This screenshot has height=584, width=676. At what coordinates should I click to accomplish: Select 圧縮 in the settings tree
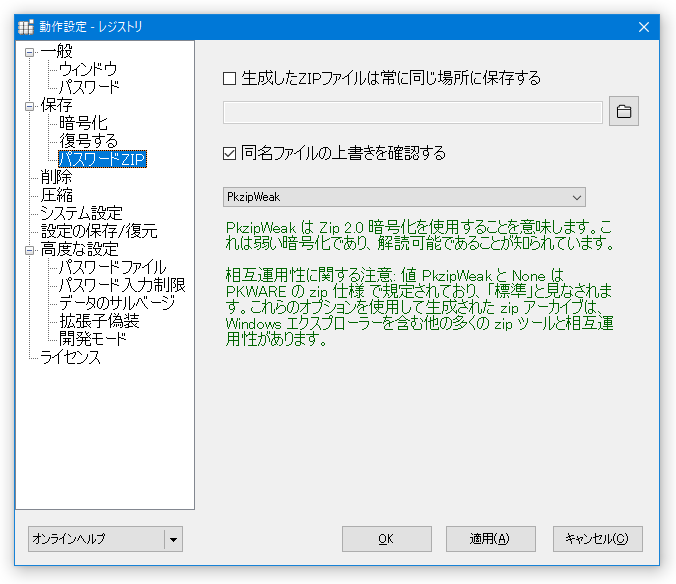point(56,195)
